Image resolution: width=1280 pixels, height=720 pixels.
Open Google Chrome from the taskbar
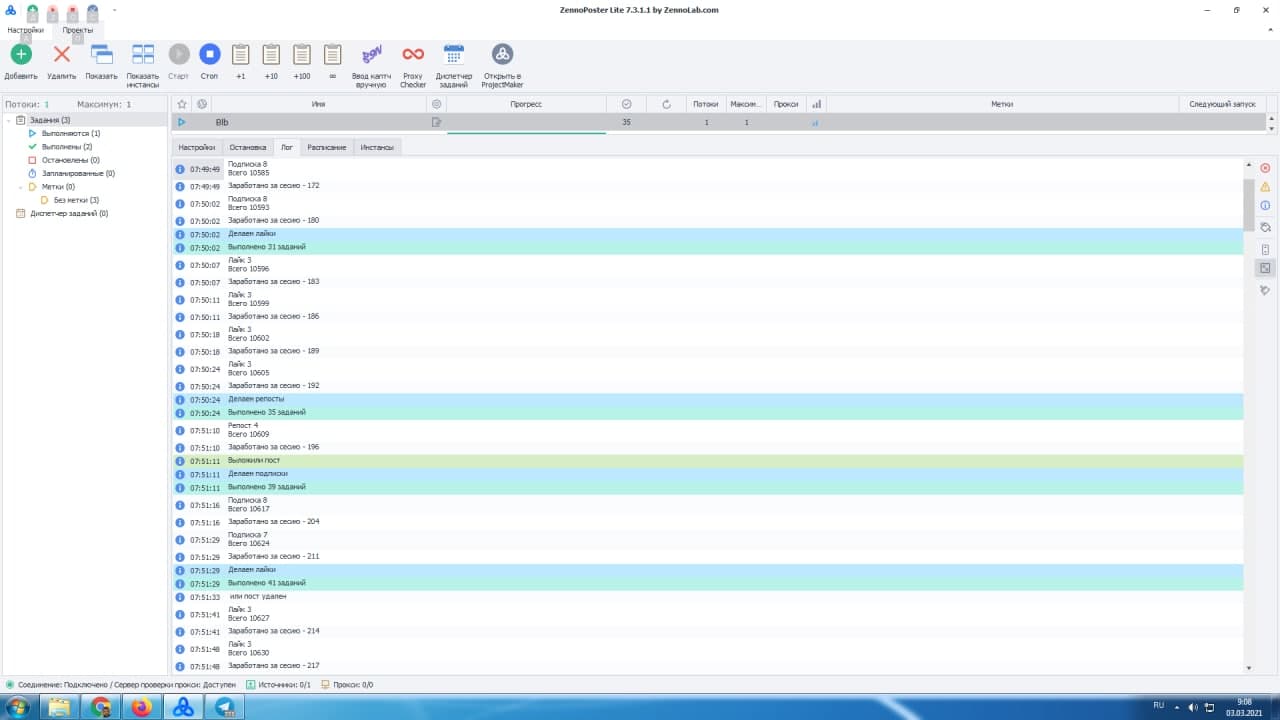(101, 707)
